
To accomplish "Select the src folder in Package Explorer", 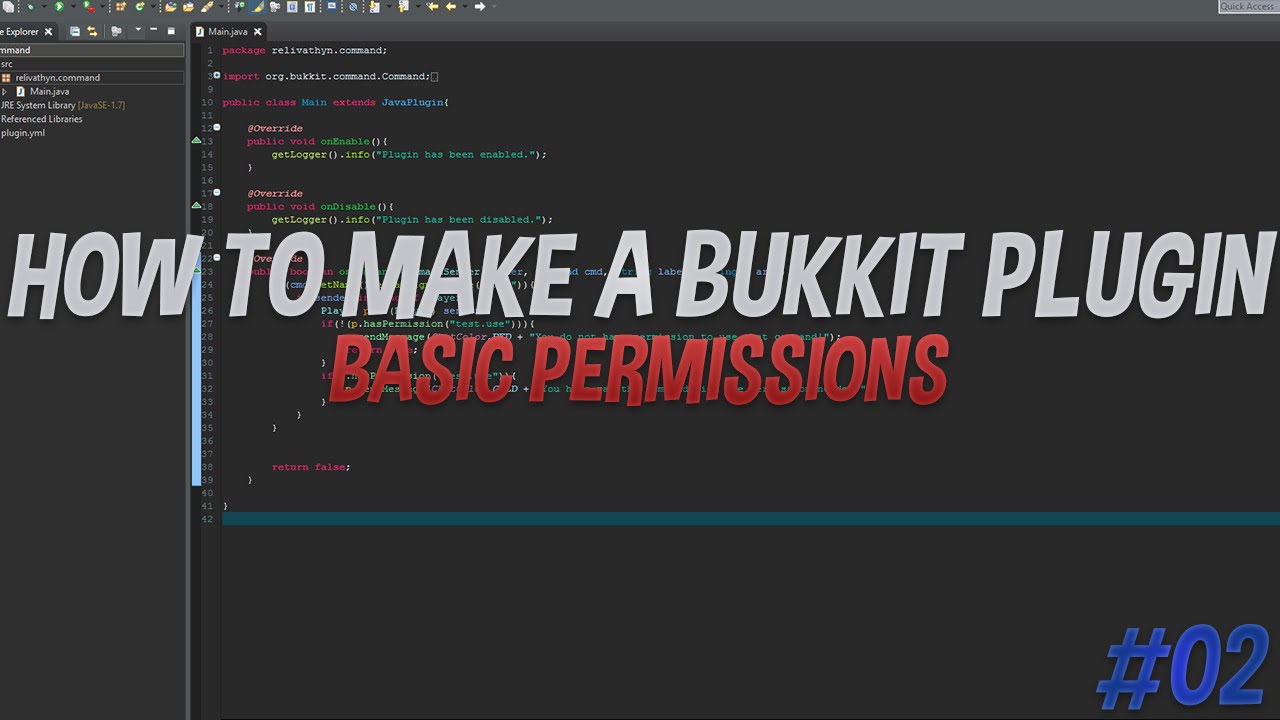I will [7, 64].
